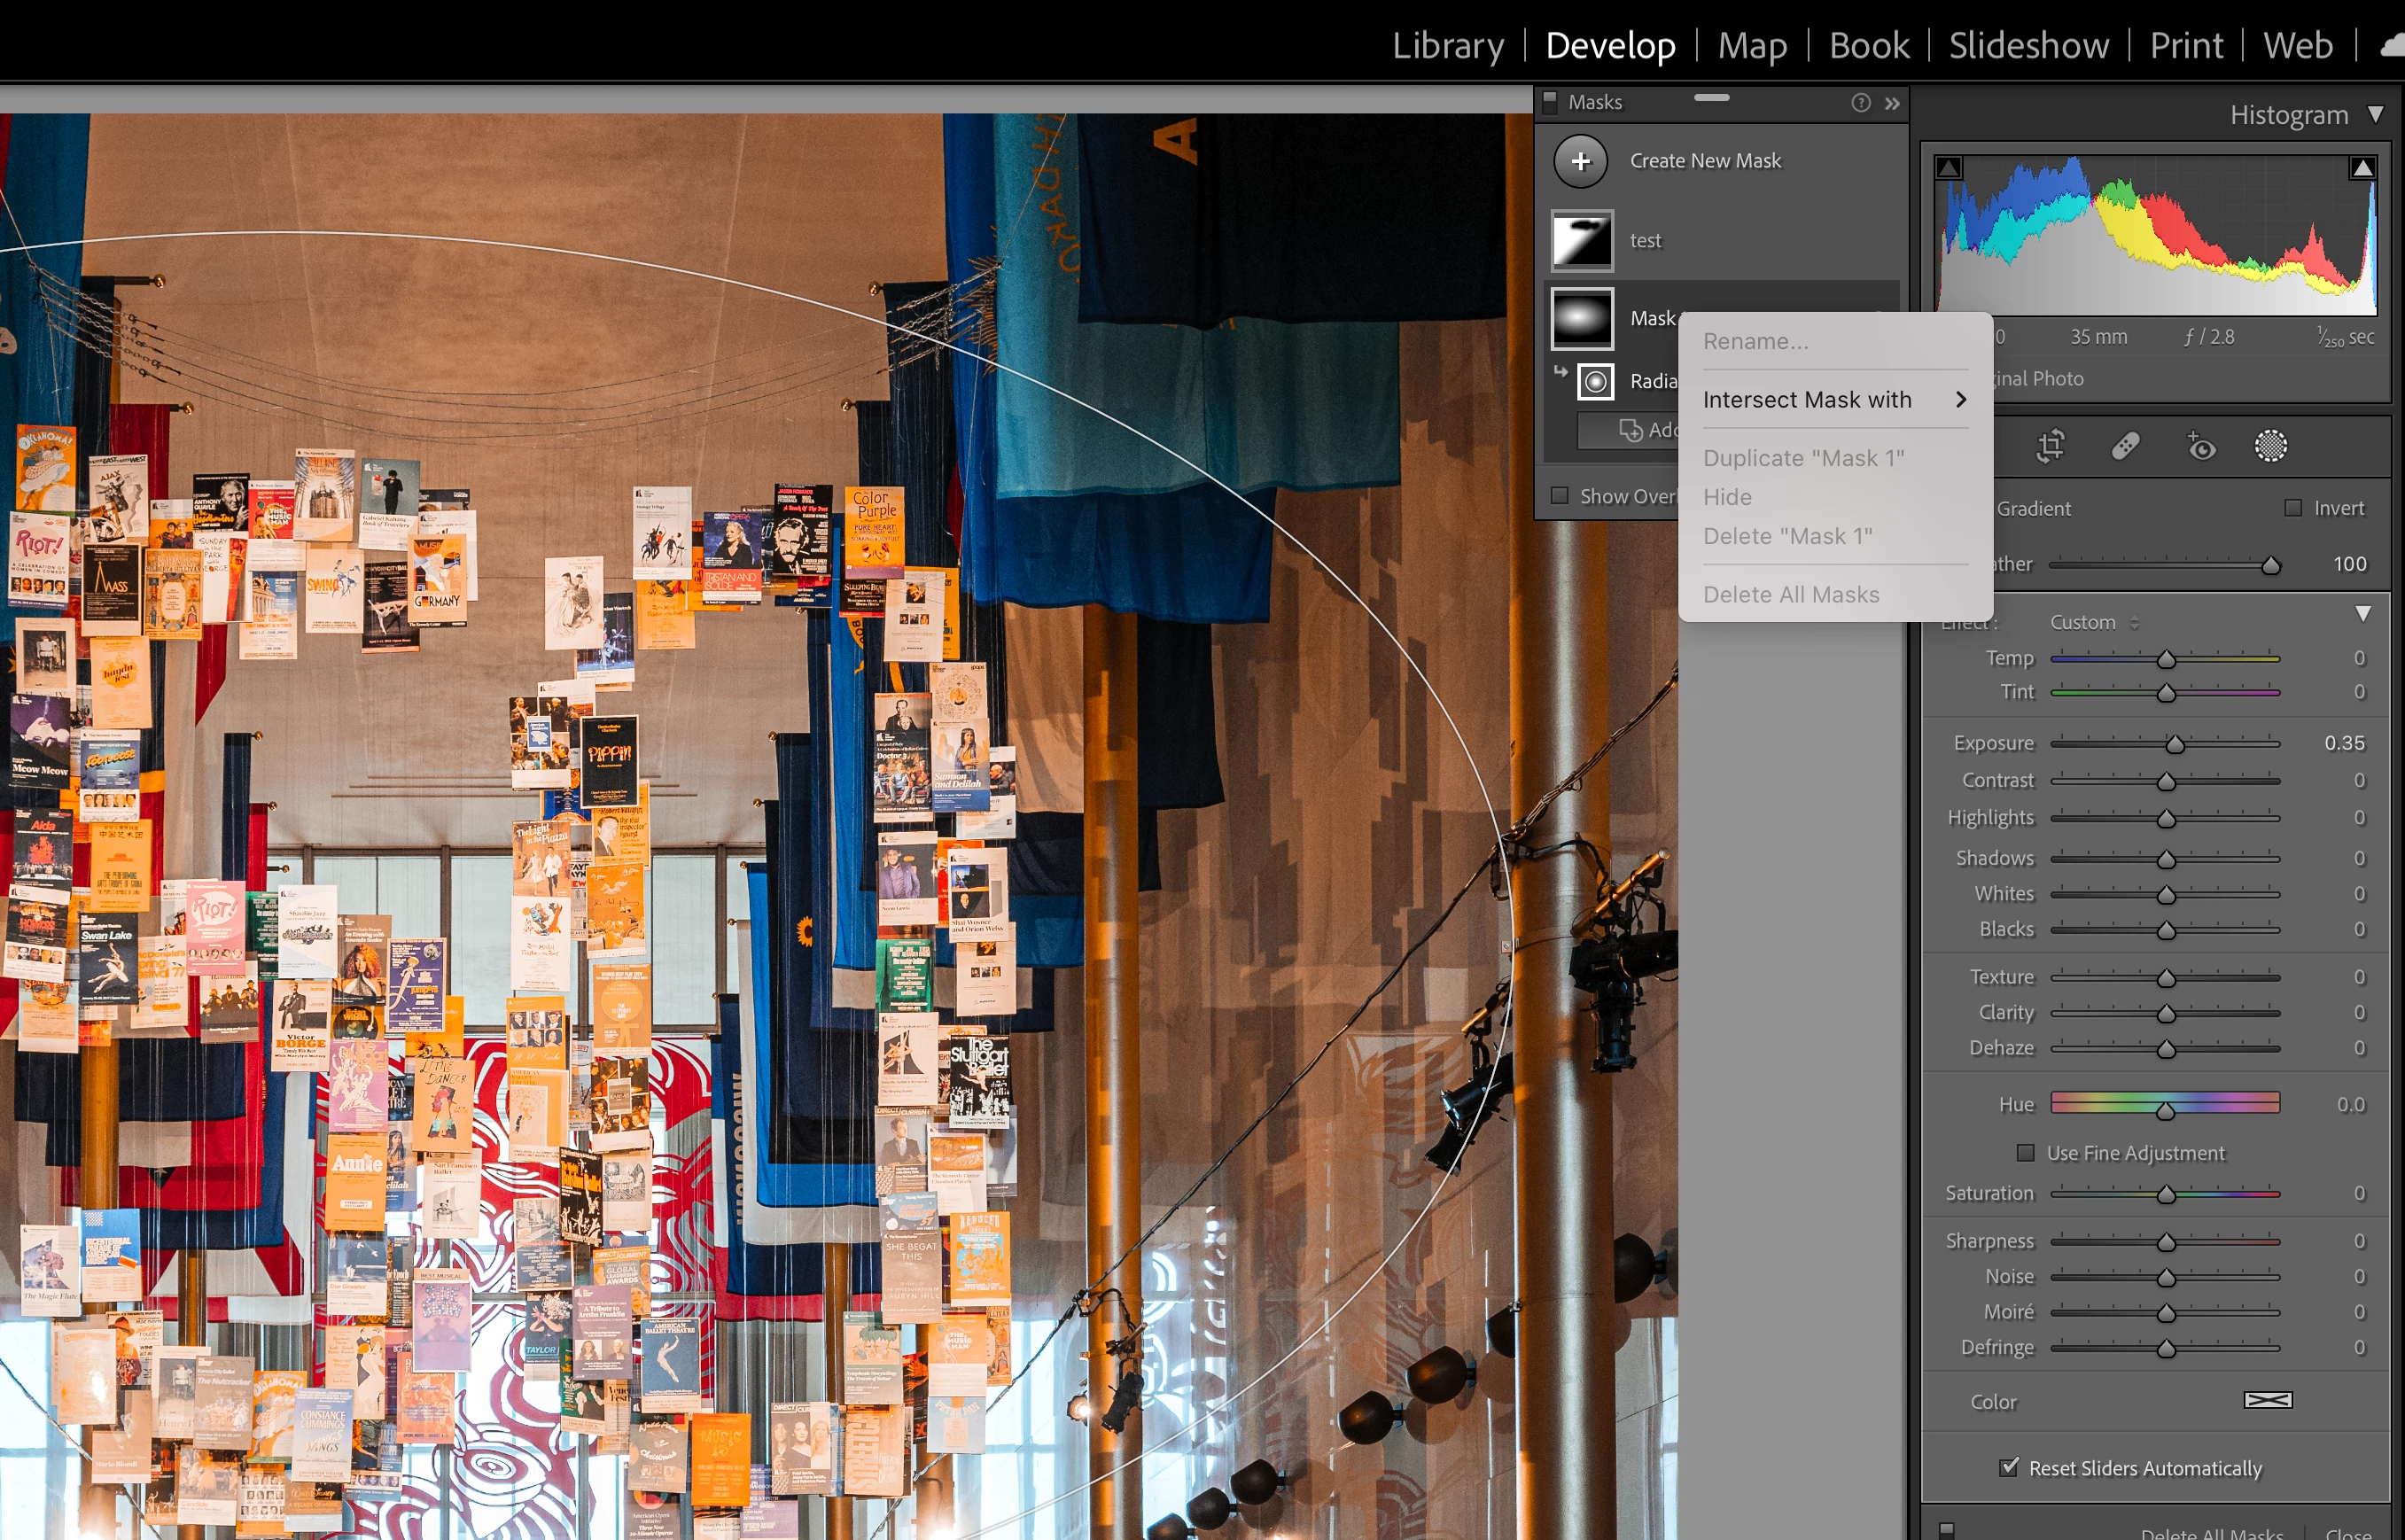This screenshot has width=2405, height=1540.
Task: Toggle the shadow clipping indicator in histogram
Action: [1948, 168]
